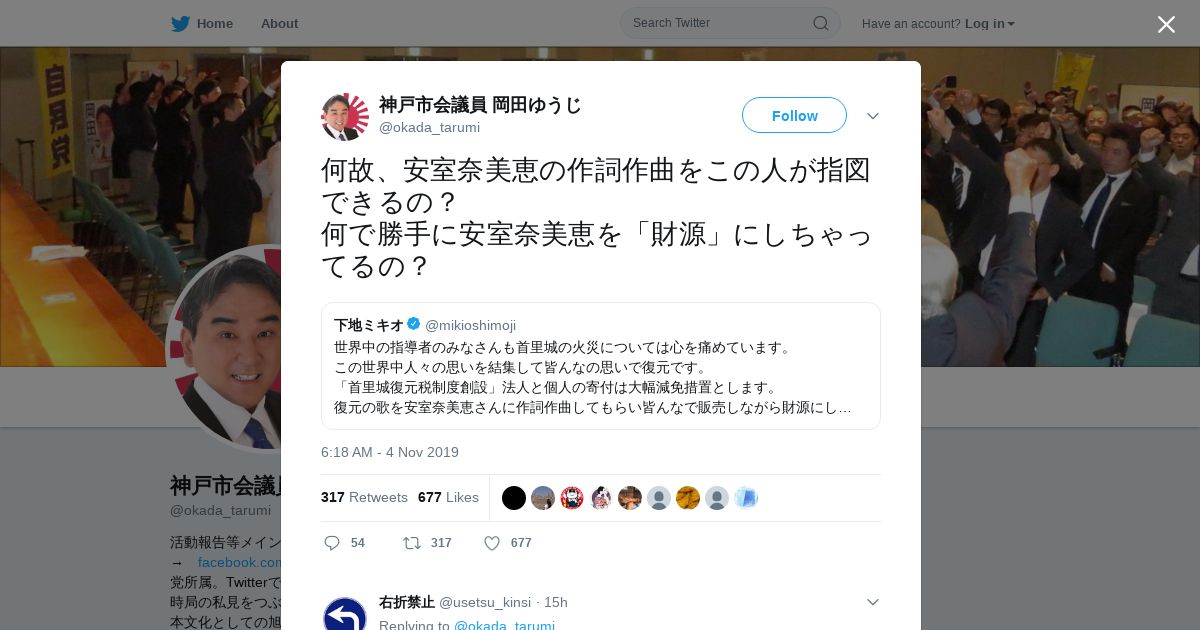Go to the About menu item
Image resolution: width=1200 pixels, height=630 pixels.
tap(279, 23)
